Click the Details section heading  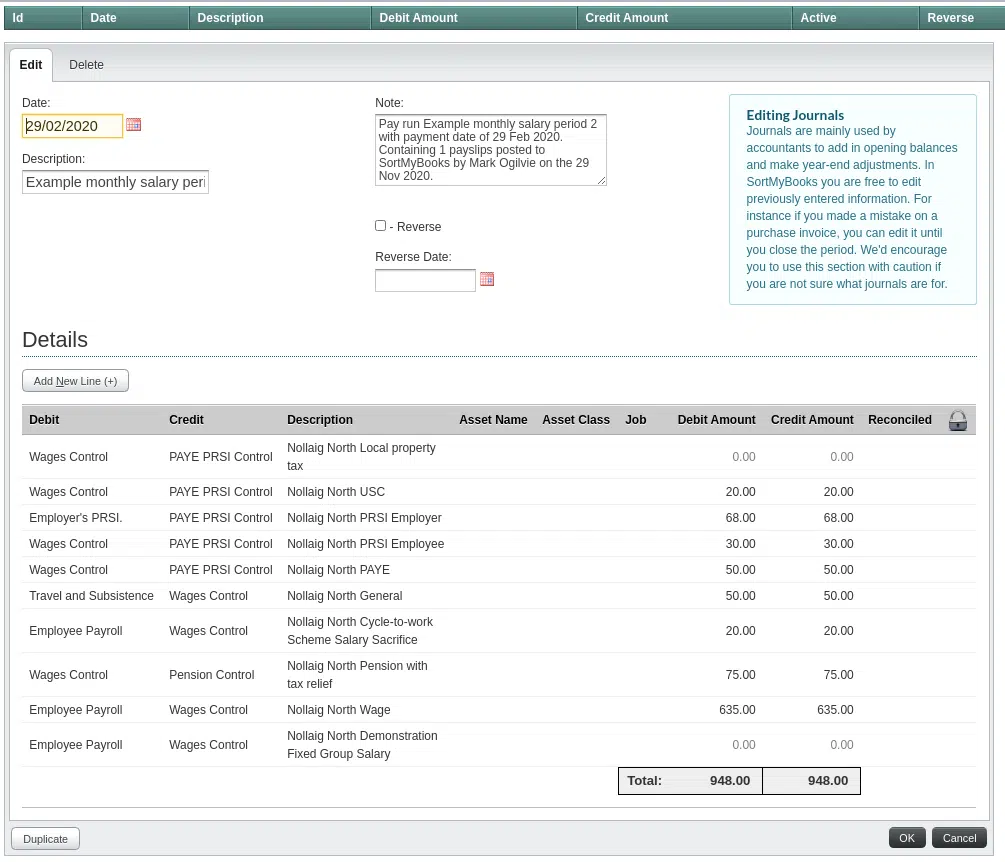55,340
